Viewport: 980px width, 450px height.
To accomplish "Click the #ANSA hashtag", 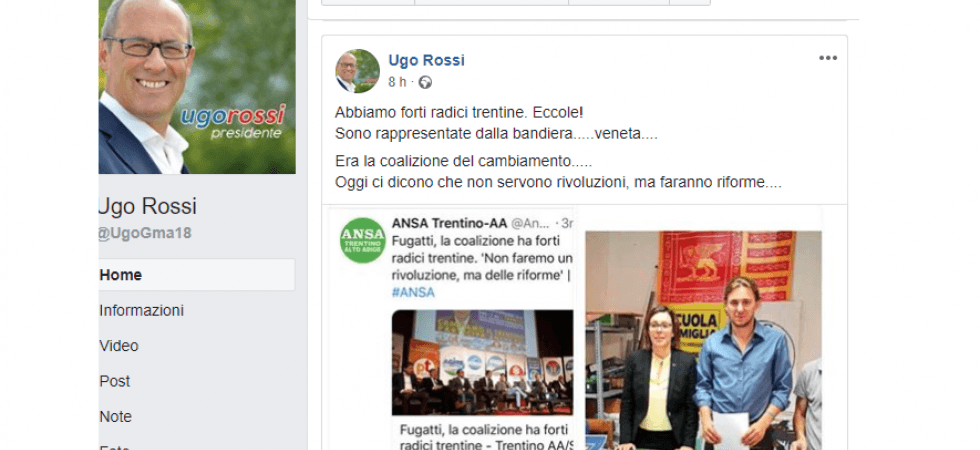I will pyautogui.click(x=413, y=292).
